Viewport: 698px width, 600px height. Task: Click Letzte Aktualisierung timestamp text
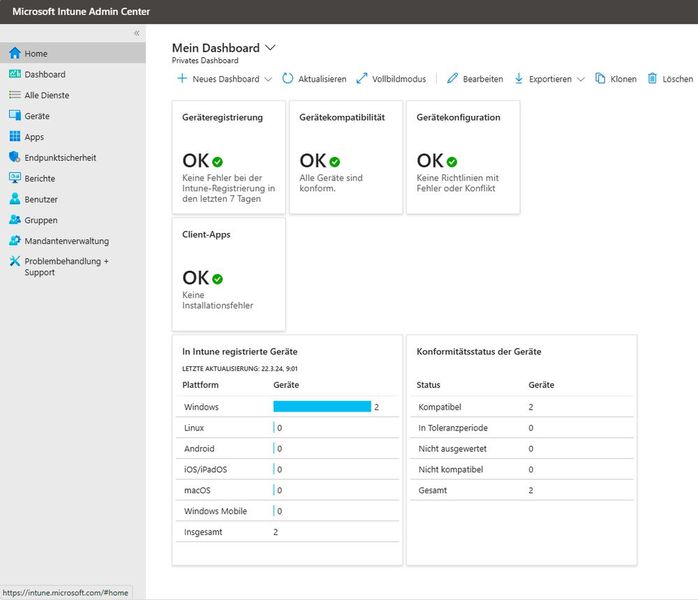[239, 369]
